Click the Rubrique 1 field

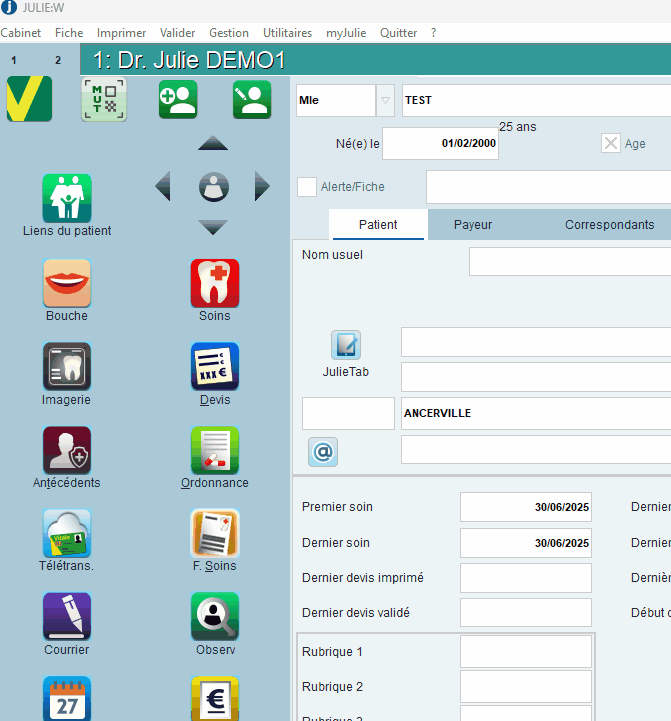pos(526,652)
